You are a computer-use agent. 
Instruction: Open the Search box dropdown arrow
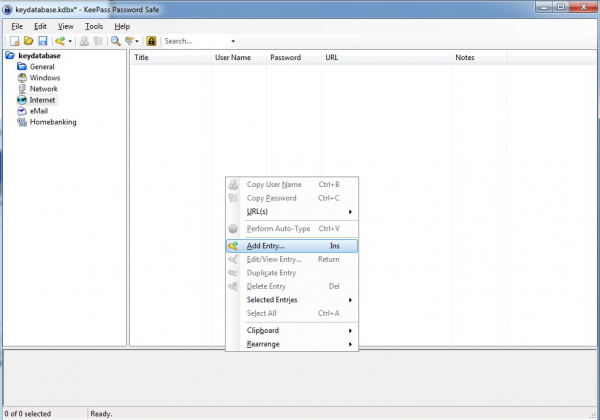point(233,41)
